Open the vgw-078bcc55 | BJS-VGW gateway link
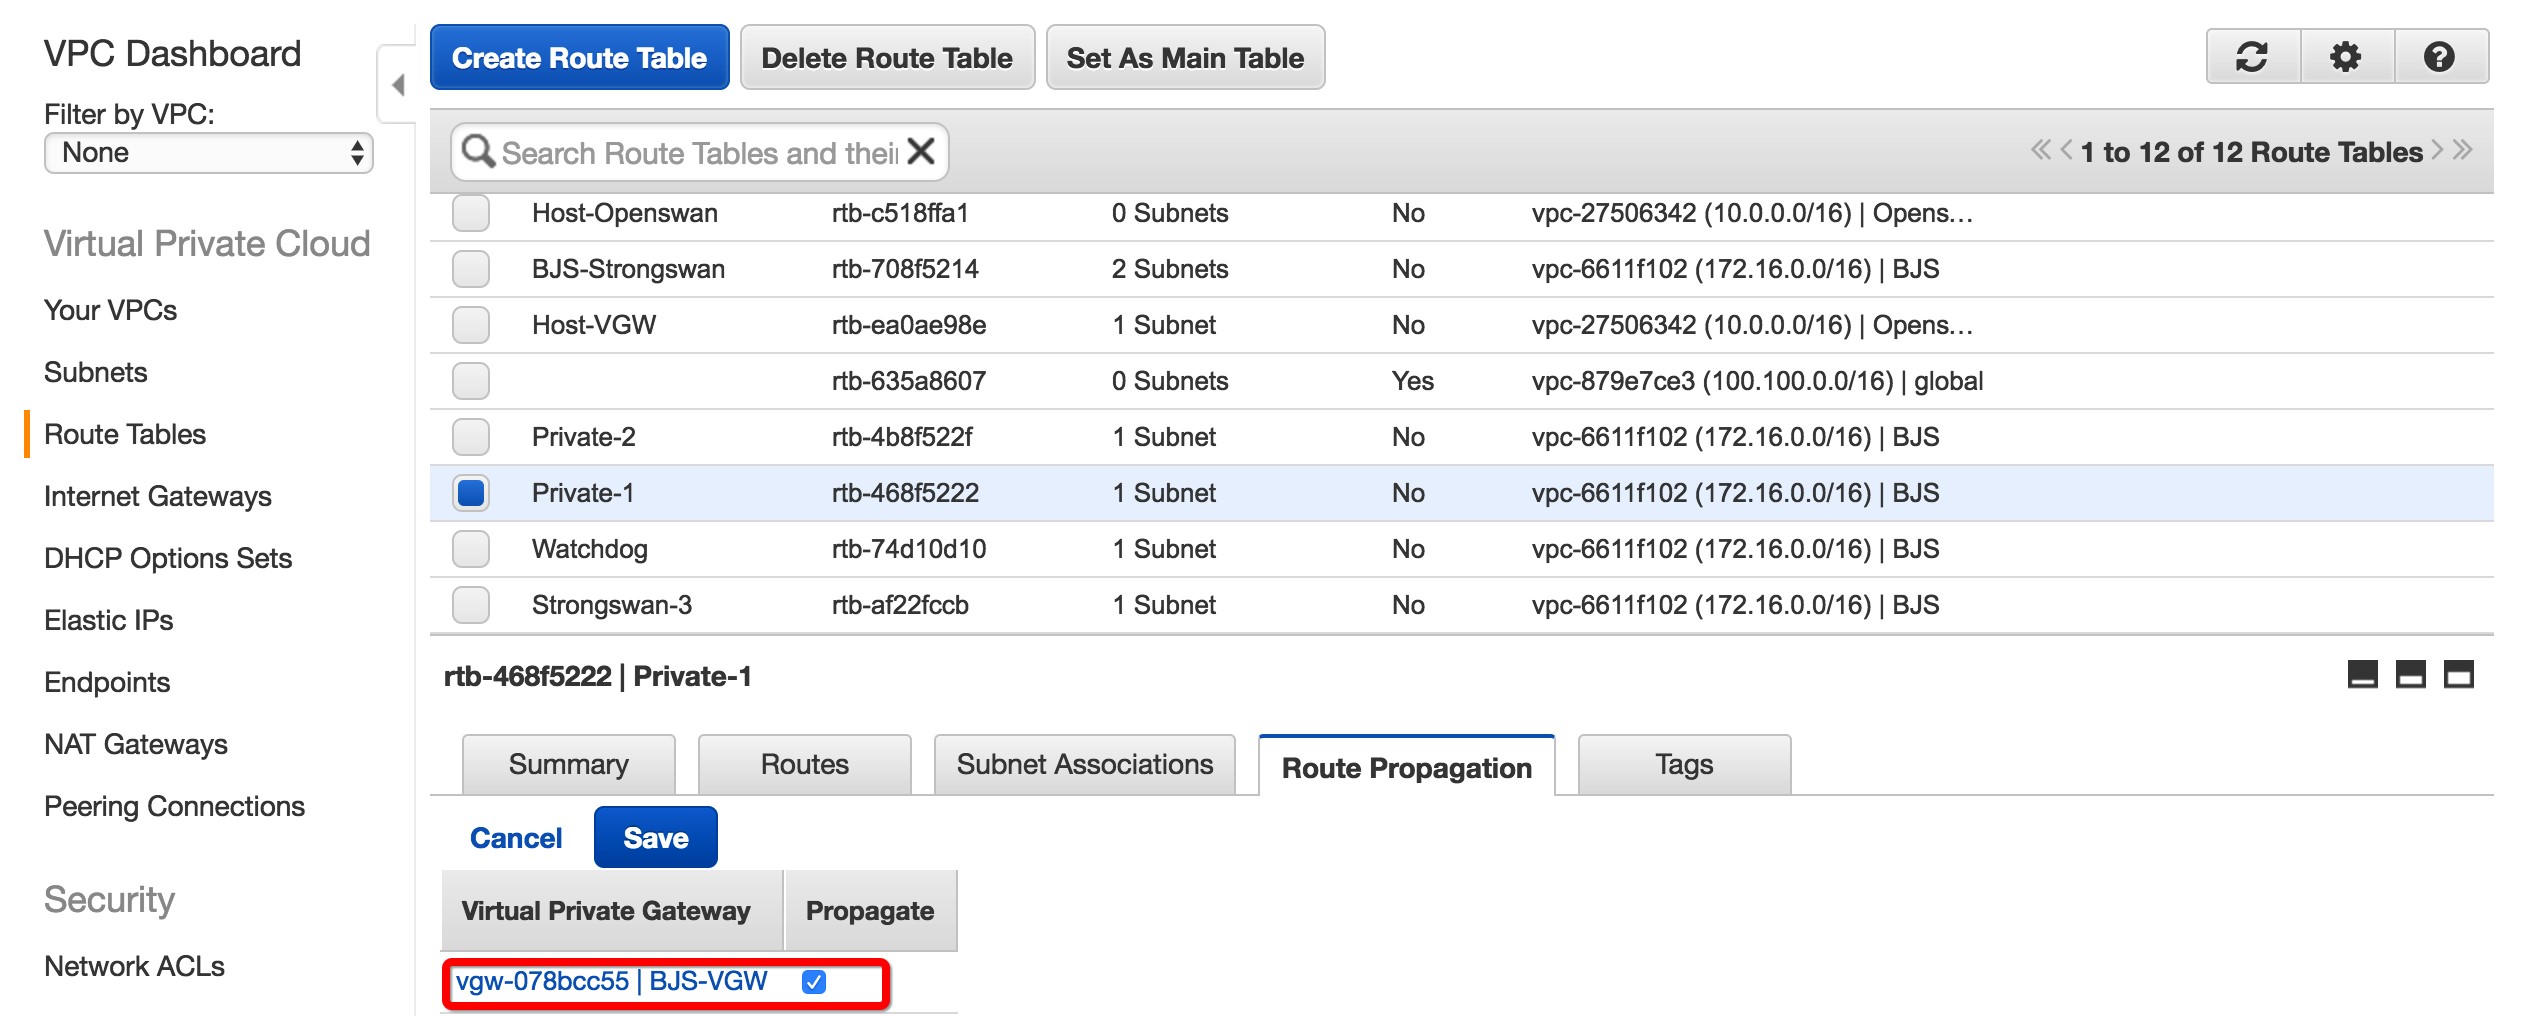2532x1016 pixels. coord(611,982)
